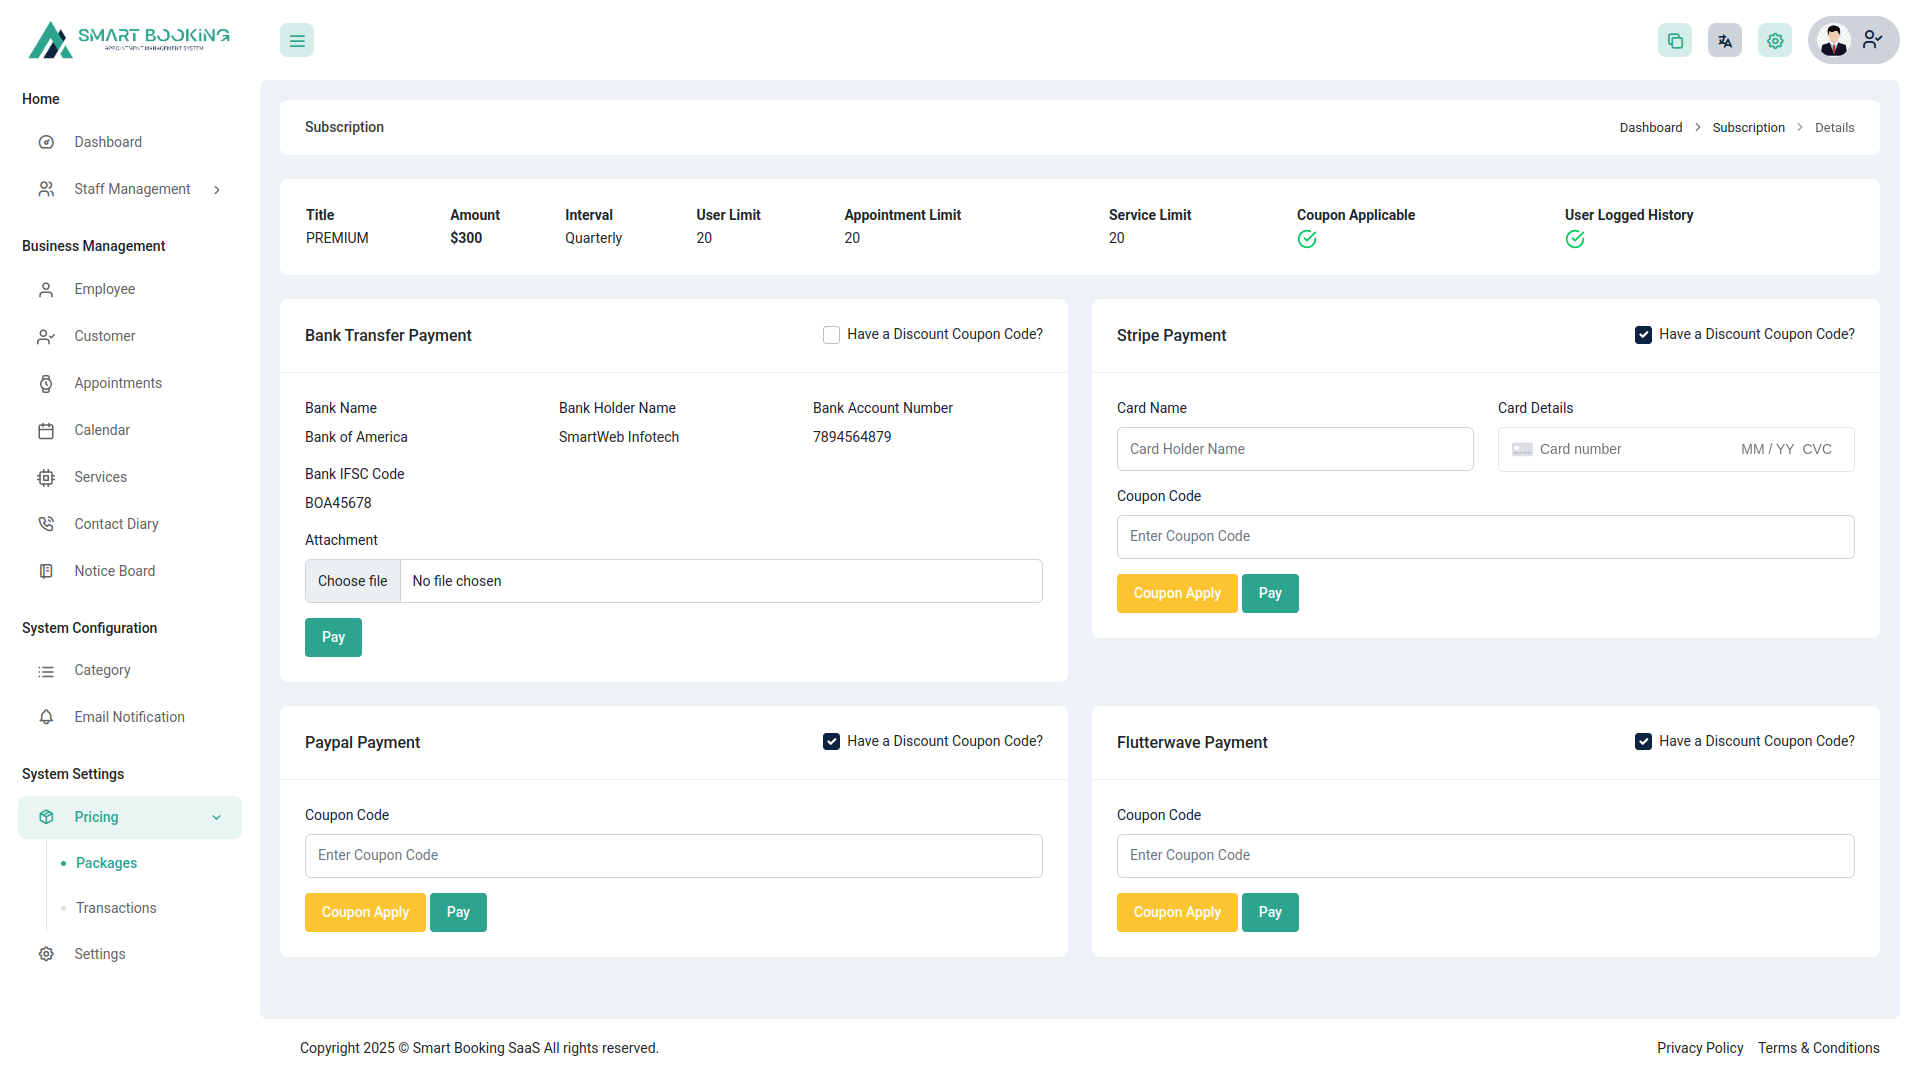Viewport: 1920px width, 1080px height.
Task: Click the Coupon Apply button under Flutterwave Payment
Action: pos(1177,912)
